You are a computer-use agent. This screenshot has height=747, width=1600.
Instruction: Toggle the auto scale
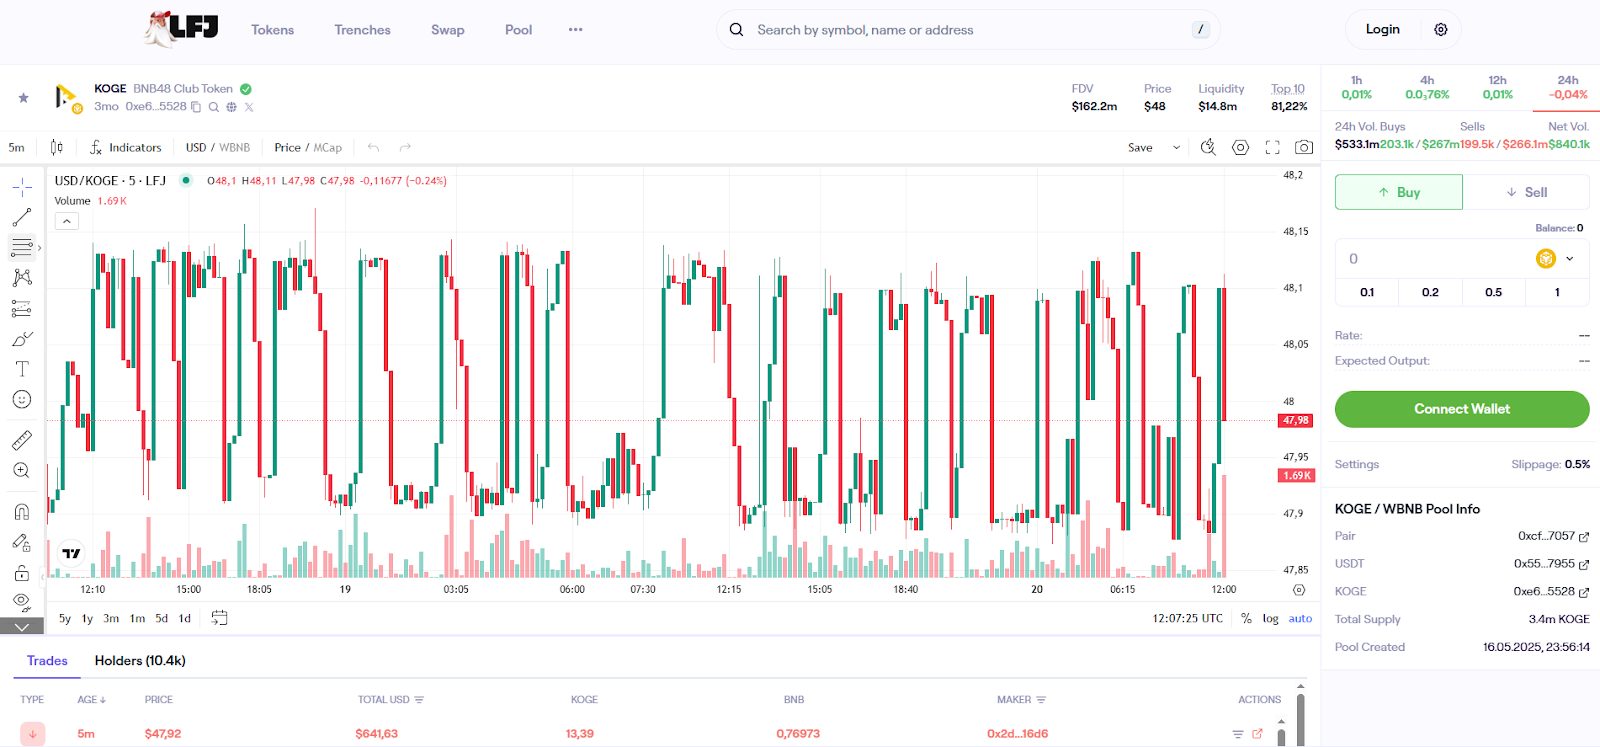1300,618
